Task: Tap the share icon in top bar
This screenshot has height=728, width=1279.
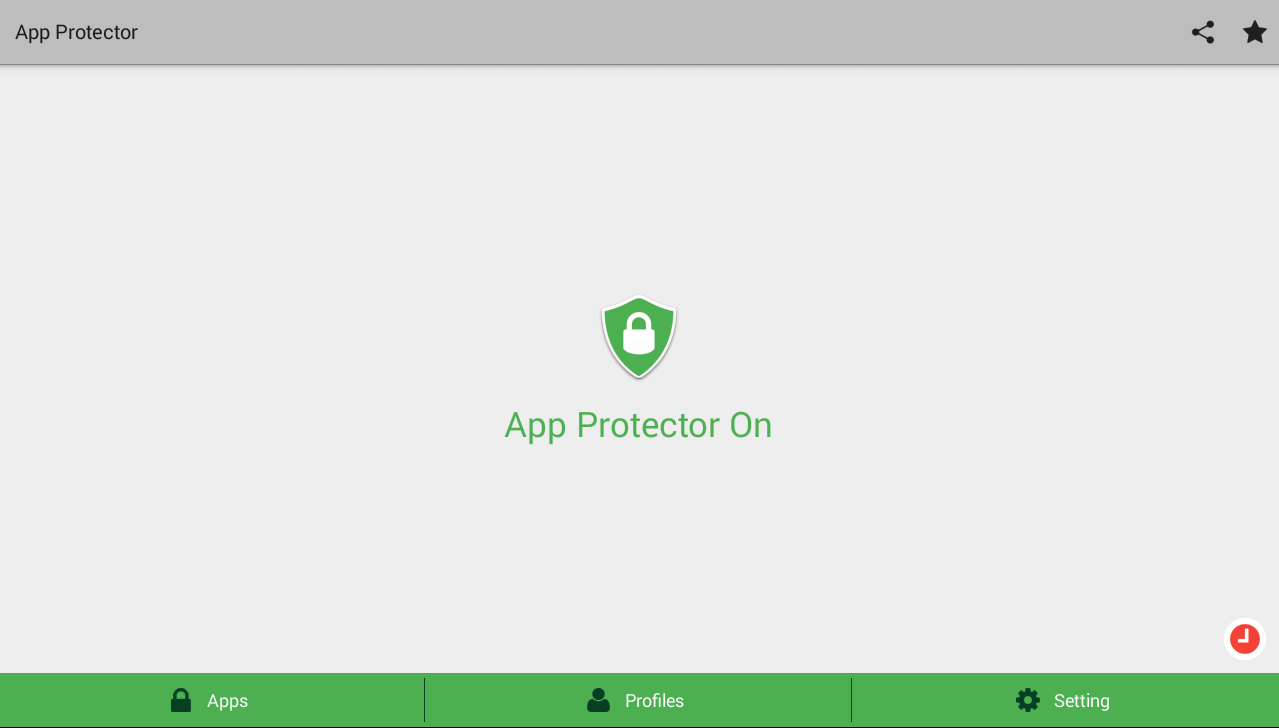Action: tap(1203, 32)
